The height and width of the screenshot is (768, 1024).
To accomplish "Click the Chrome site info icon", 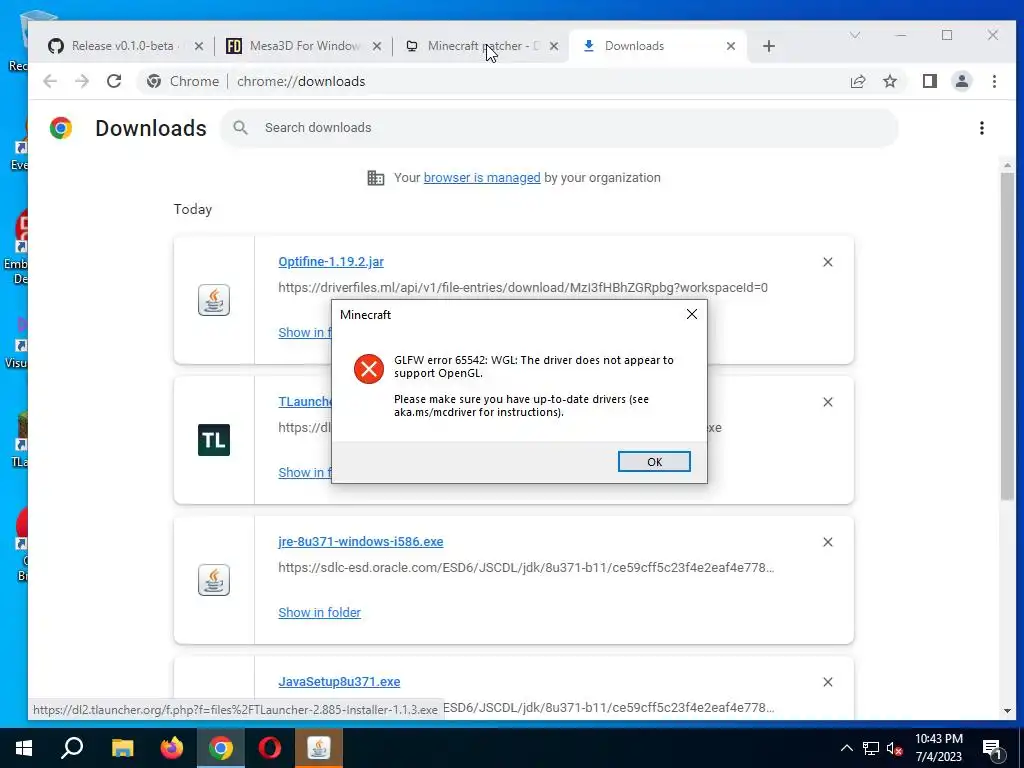I will [154, 81].
